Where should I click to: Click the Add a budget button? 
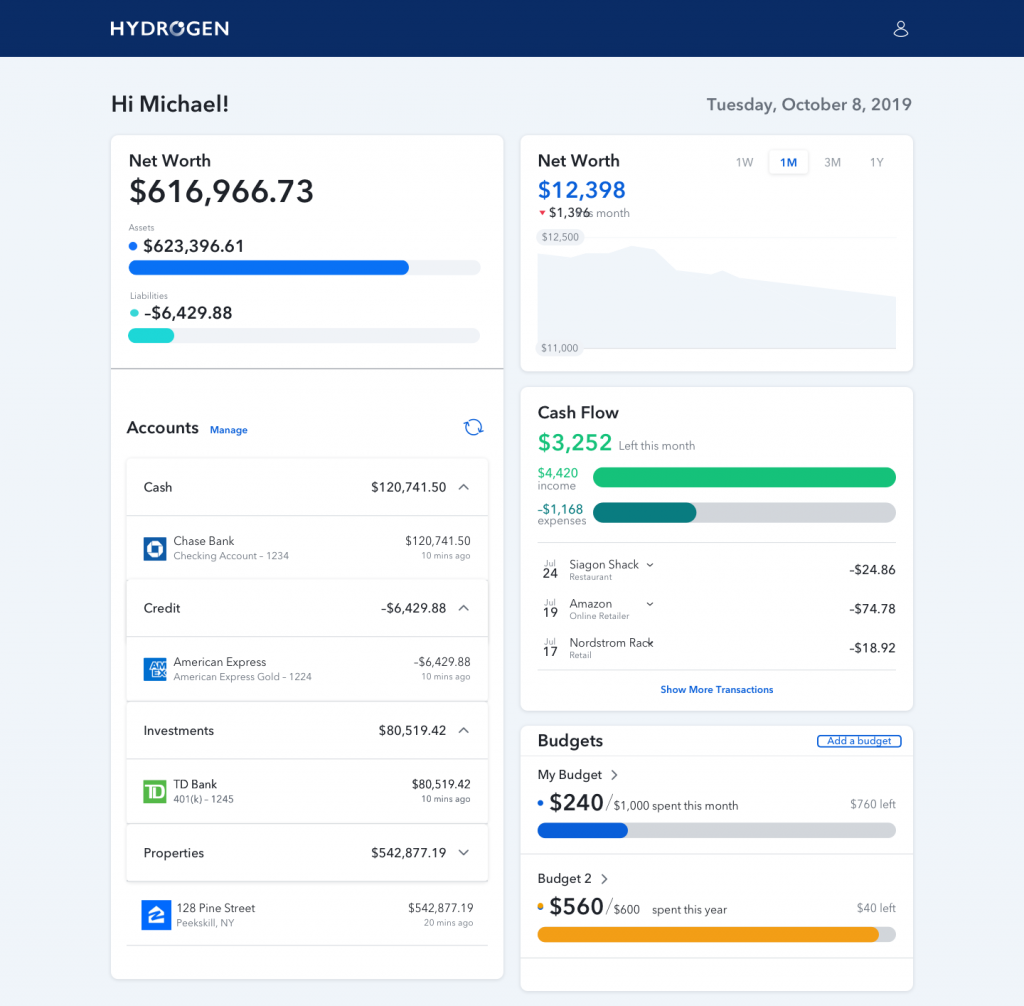click(858, 741)
